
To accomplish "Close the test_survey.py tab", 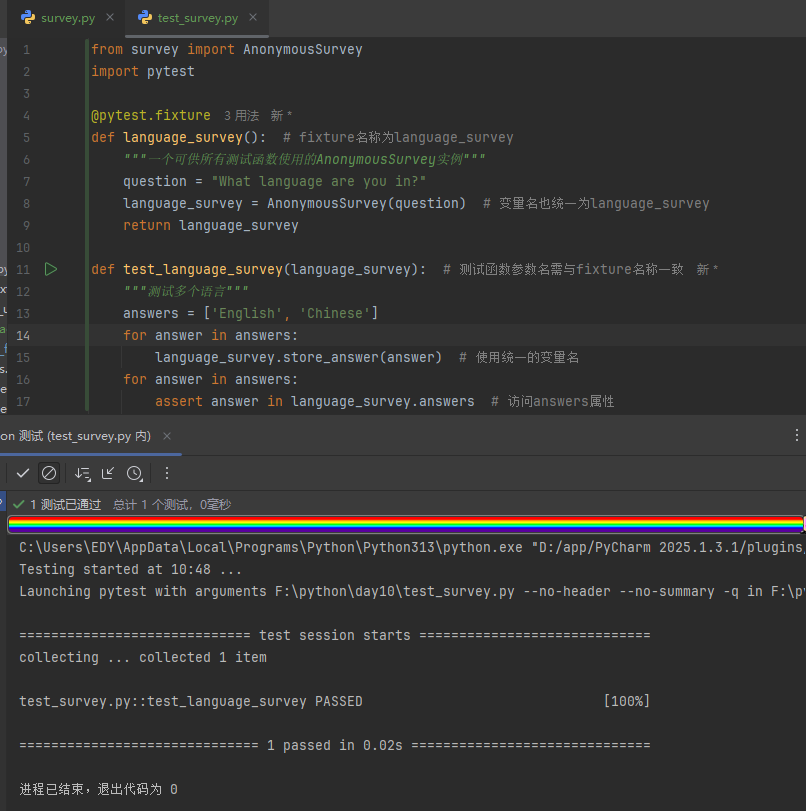I will click(x=253, y=17).
